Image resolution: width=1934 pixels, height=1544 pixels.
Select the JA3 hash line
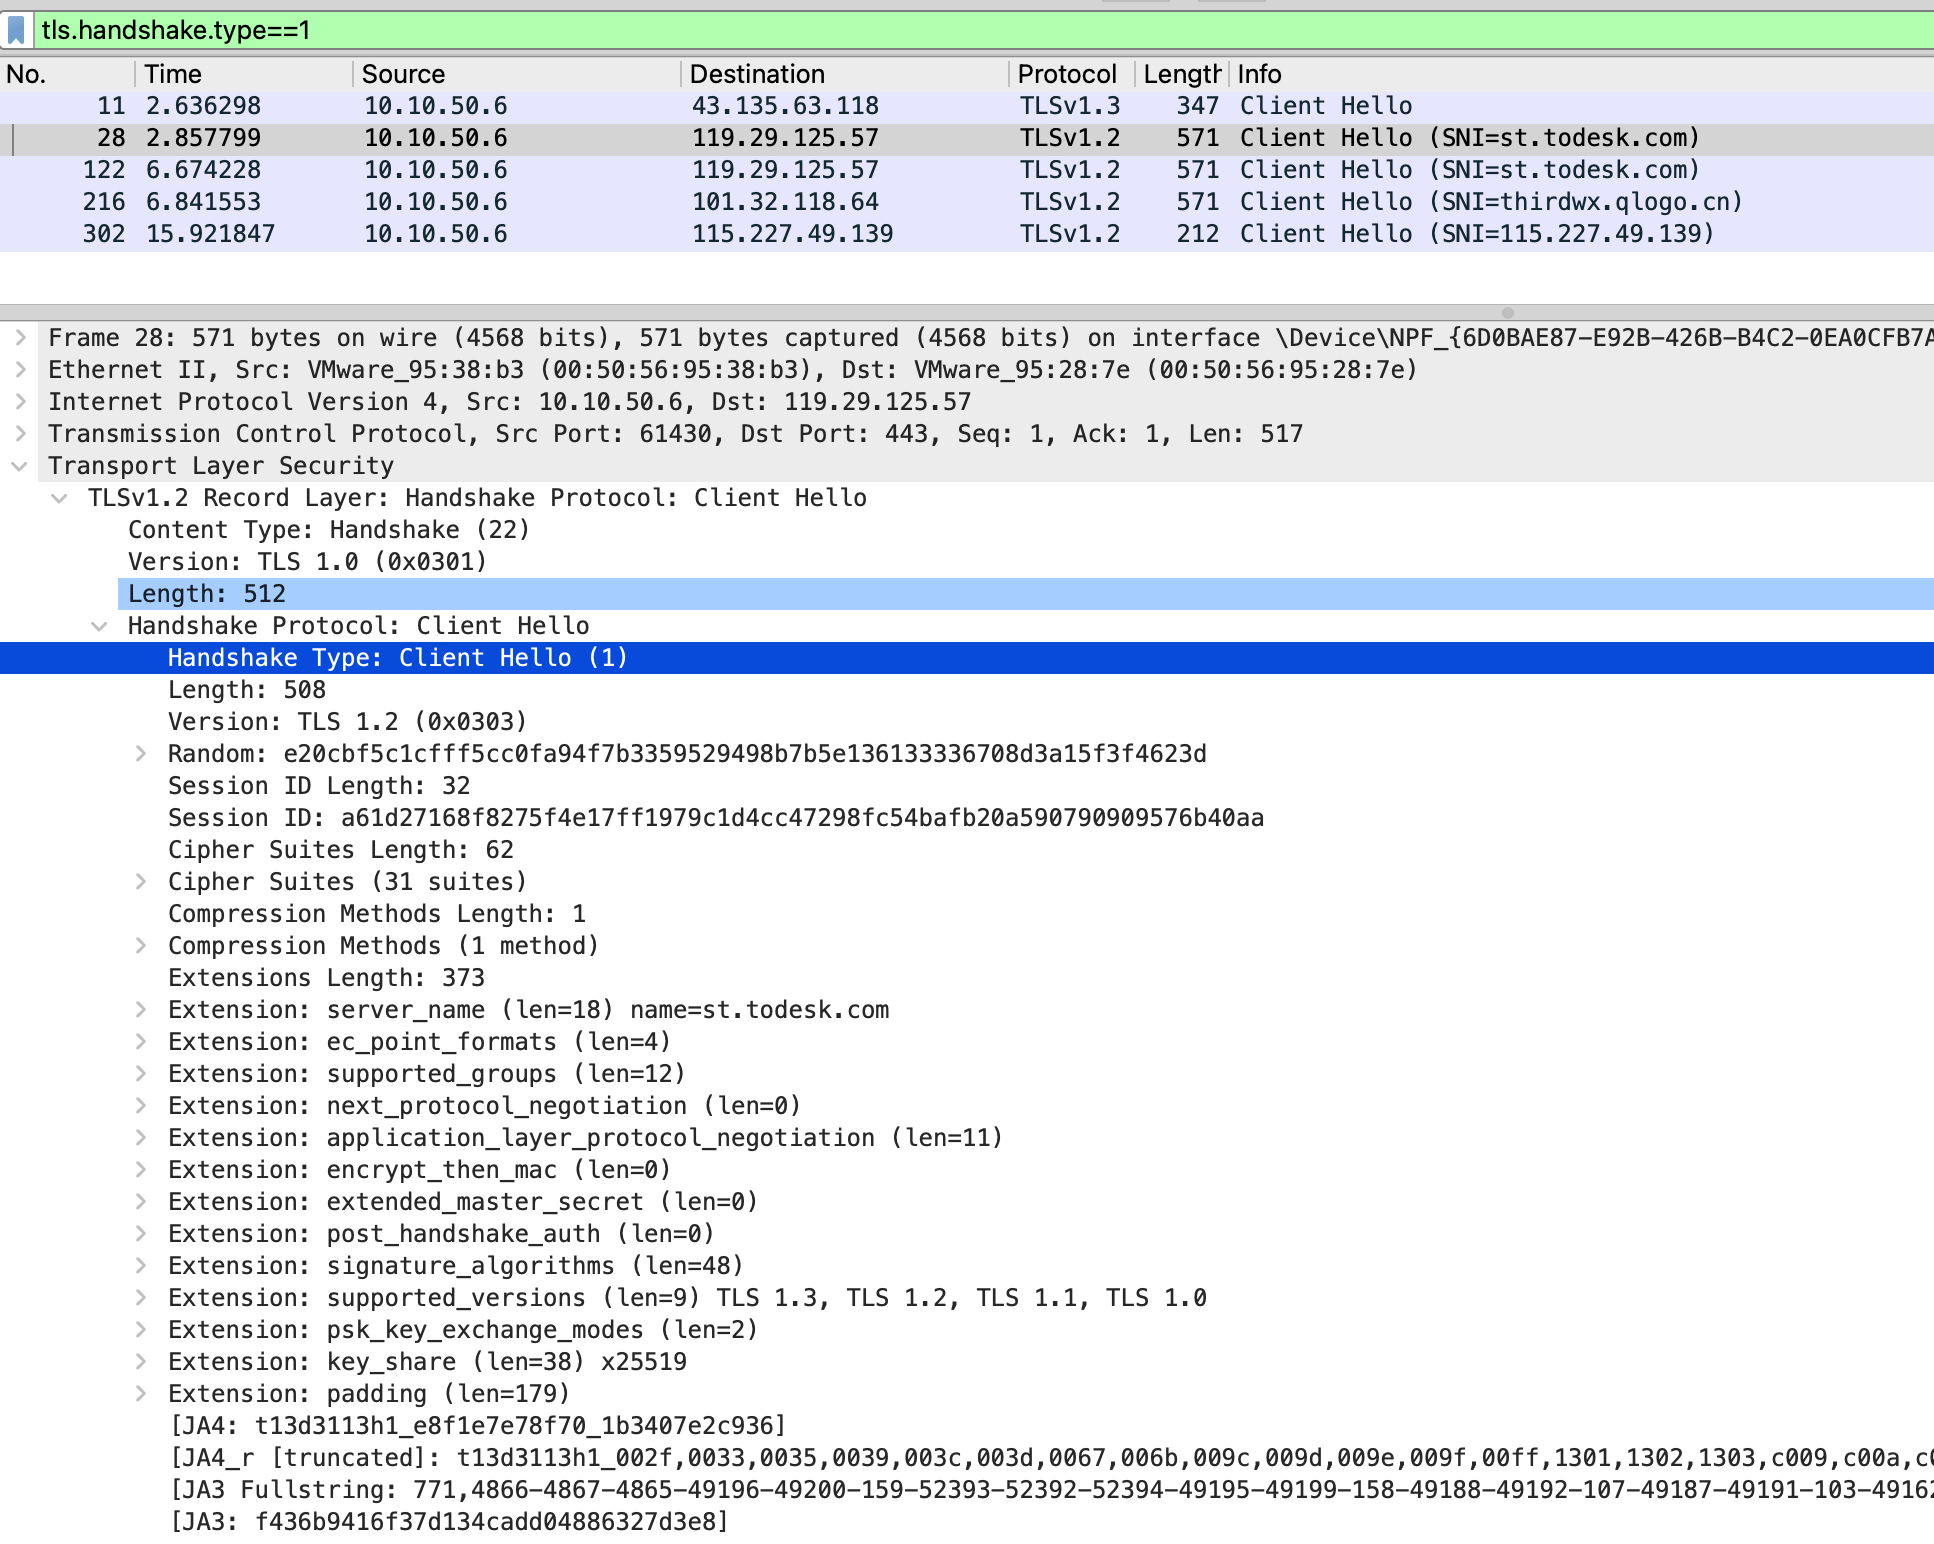point(449,1522)
